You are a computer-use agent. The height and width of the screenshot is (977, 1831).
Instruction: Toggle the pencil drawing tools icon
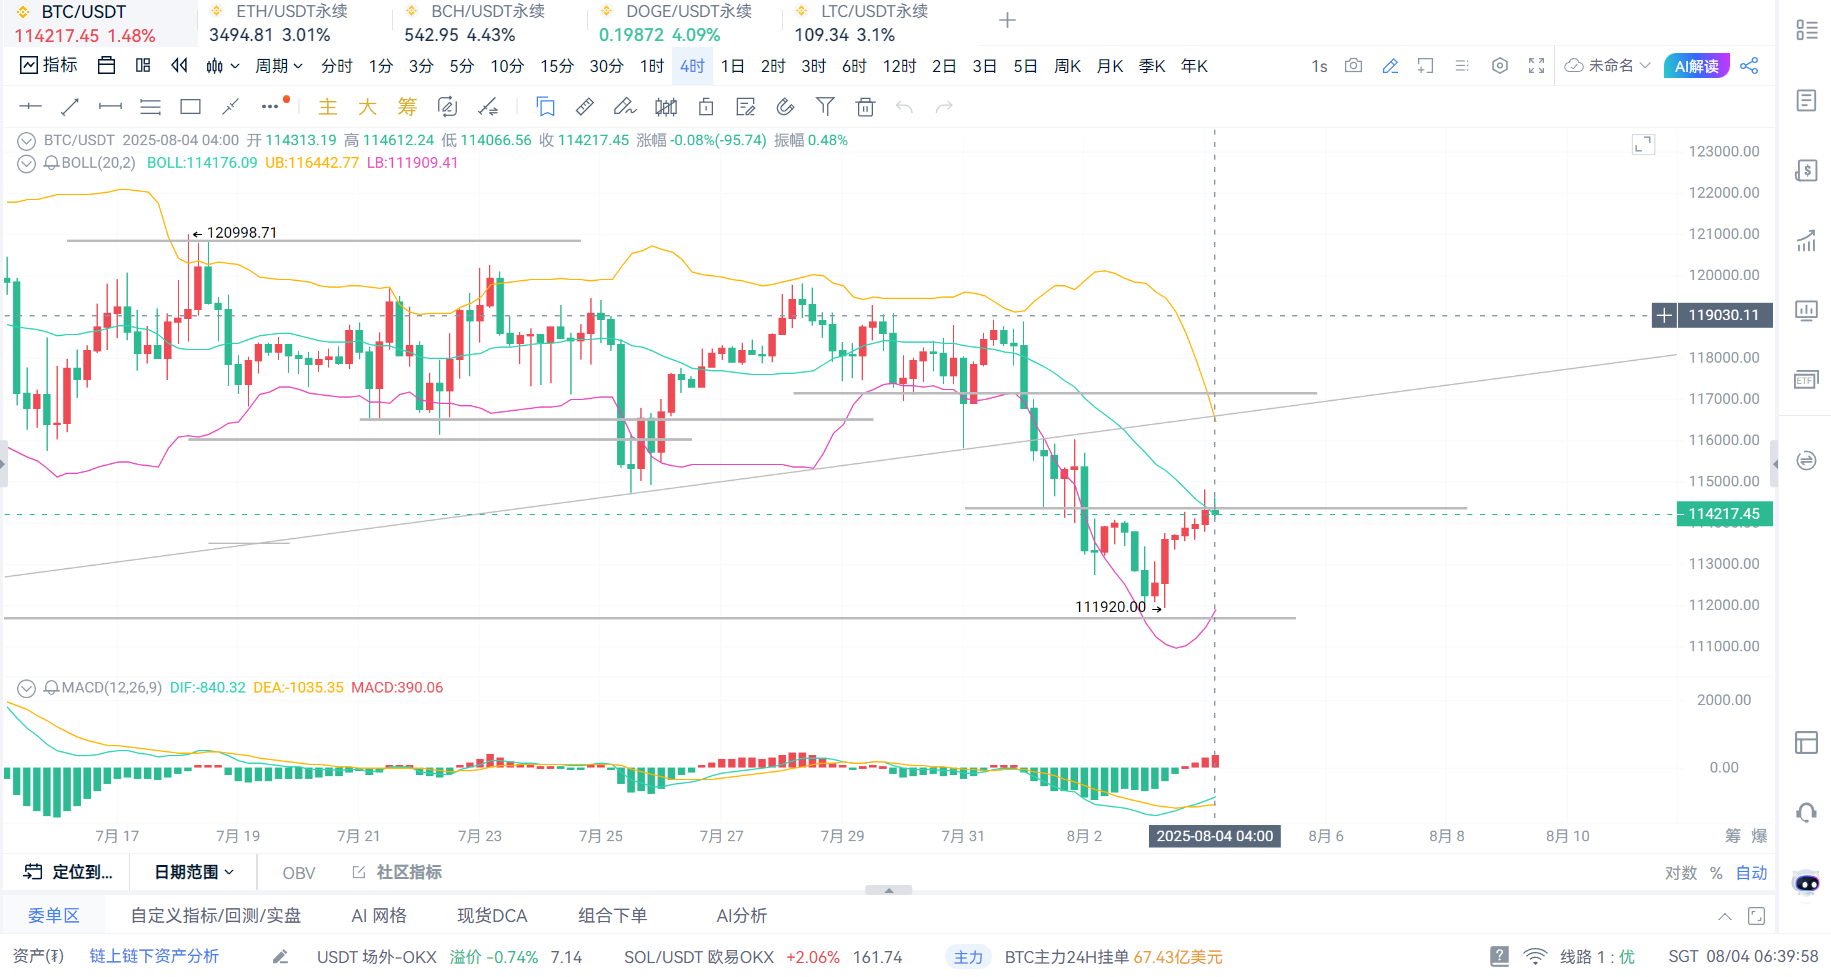(x=1390, y=66)
